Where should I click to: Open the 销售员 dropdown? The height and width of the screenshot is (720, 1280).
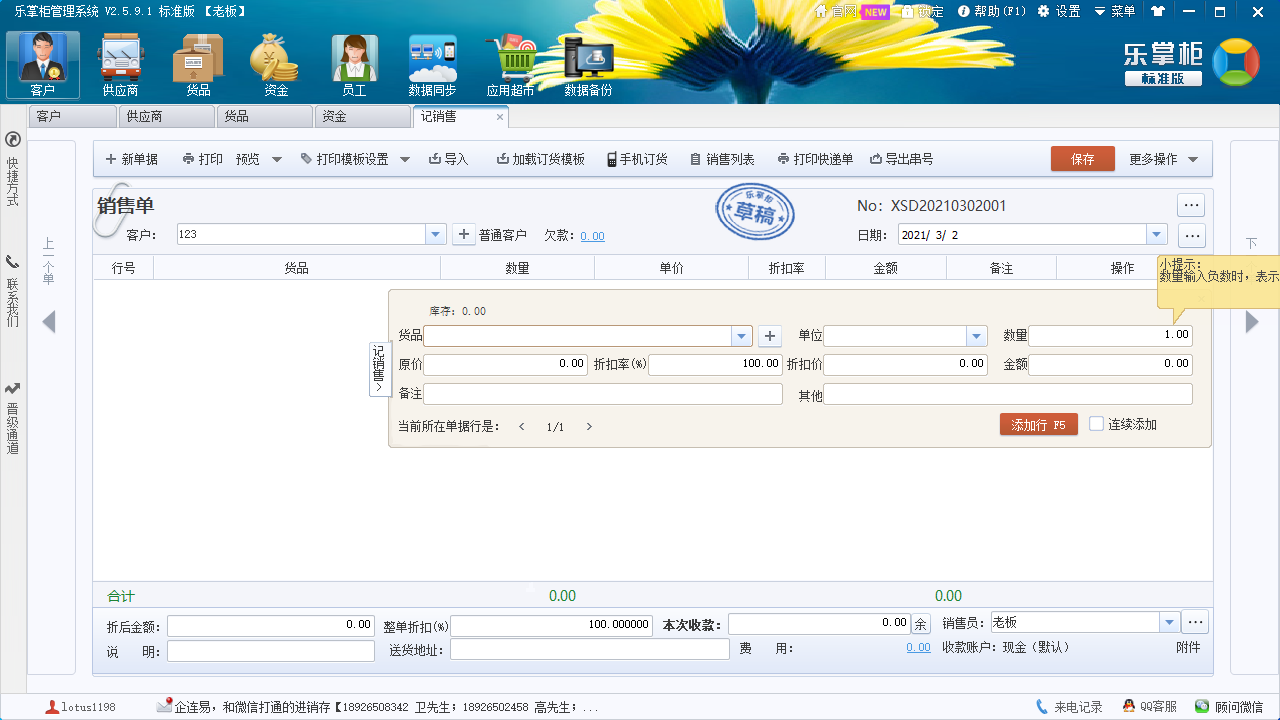(x=1168, y=621)
